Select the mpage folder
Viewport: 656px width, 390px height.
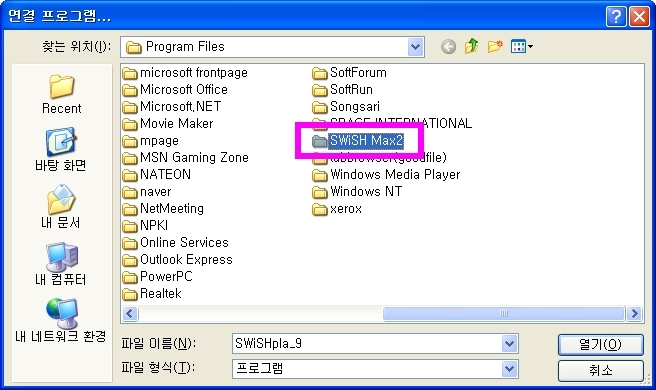(x=151, y=141)
